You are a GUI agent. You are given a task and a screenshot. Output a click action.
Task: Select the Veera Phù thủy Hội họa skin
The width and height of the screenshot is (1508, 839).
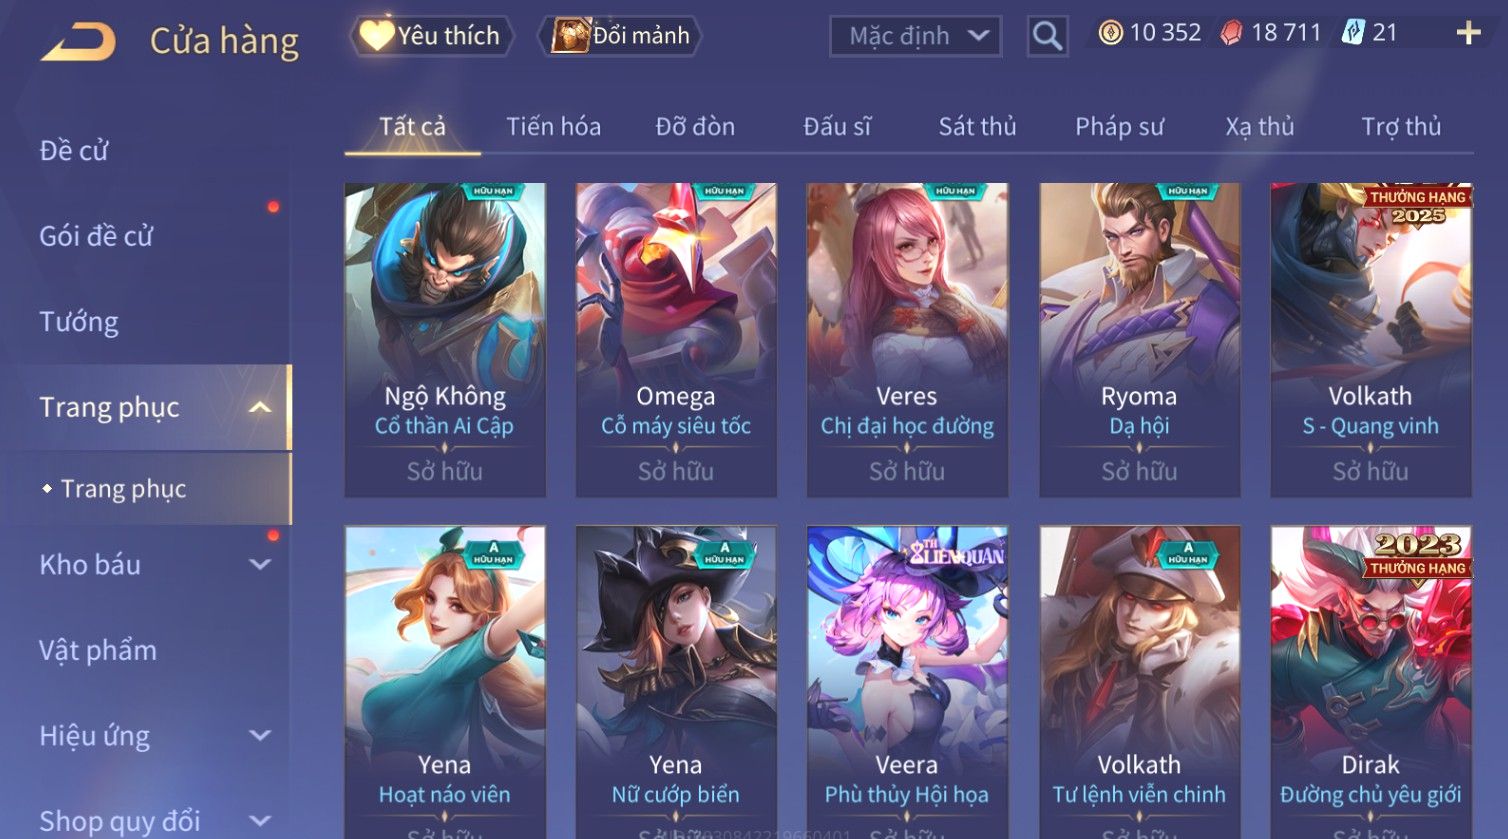tap(907, 682)
